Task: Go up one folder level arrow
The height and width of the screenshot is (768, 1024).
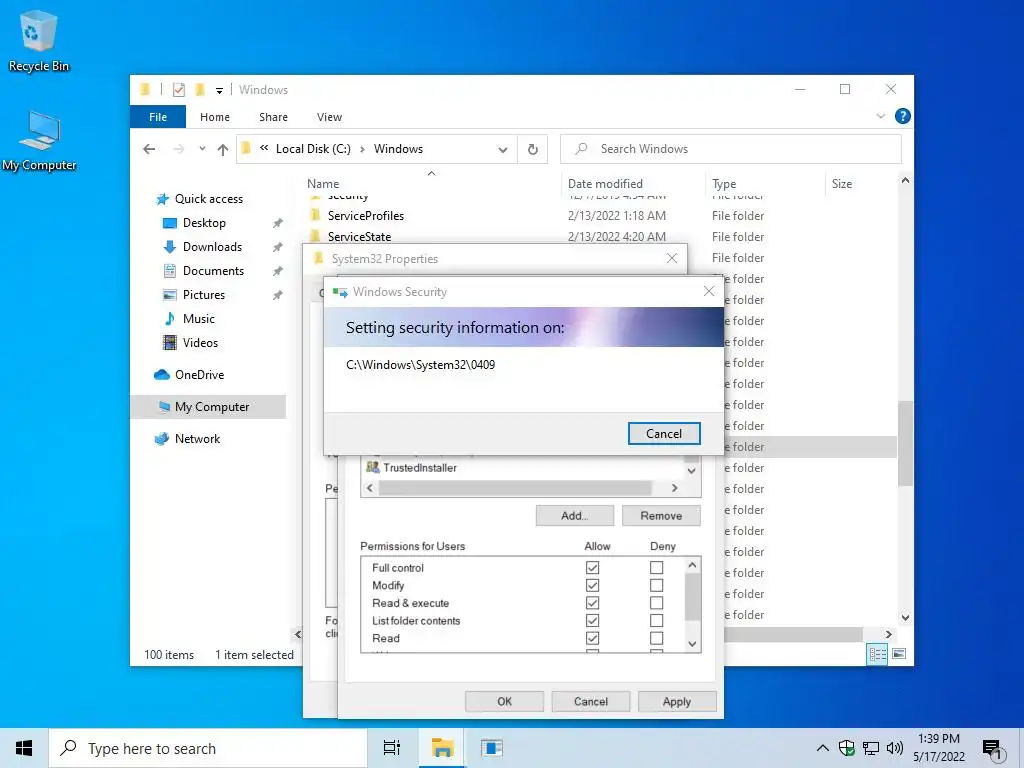Action: (223, 150)
